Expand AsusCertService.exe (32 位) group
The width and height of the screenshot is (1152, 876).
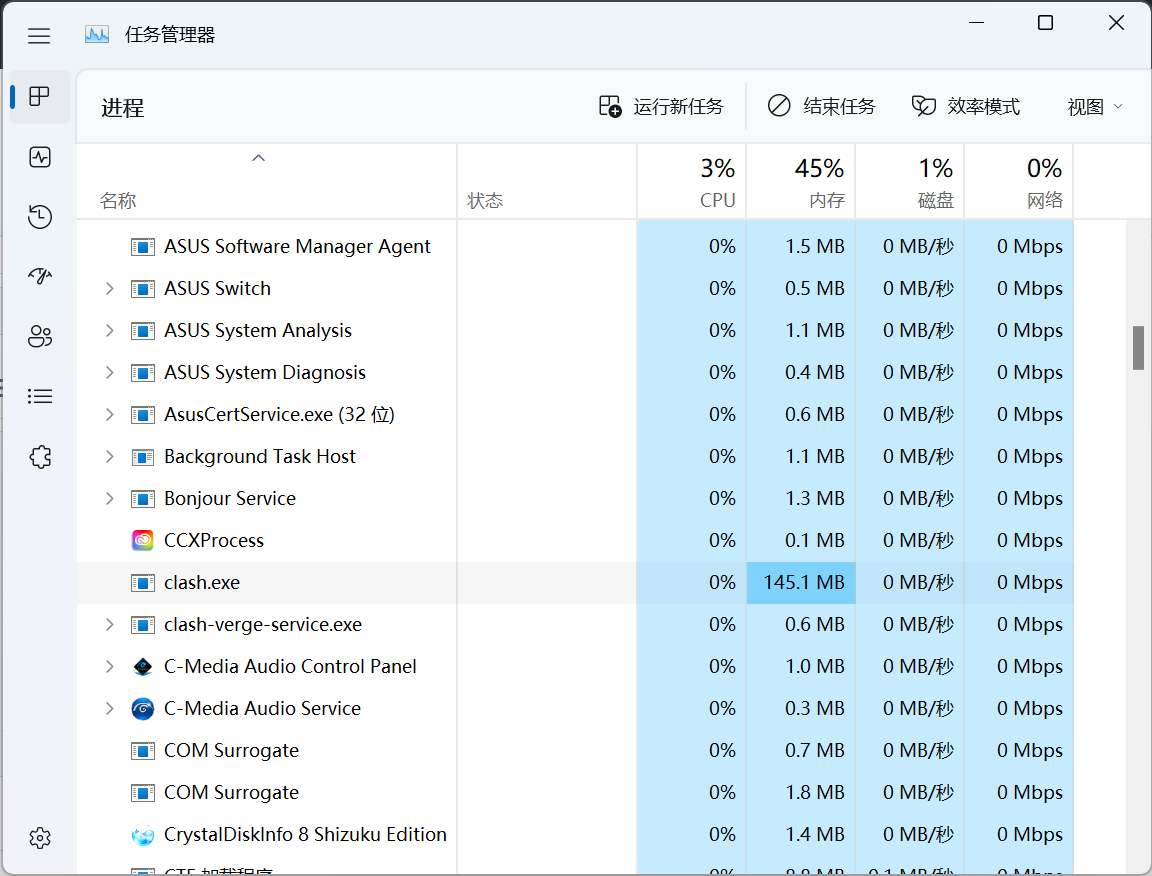point(109,414)
